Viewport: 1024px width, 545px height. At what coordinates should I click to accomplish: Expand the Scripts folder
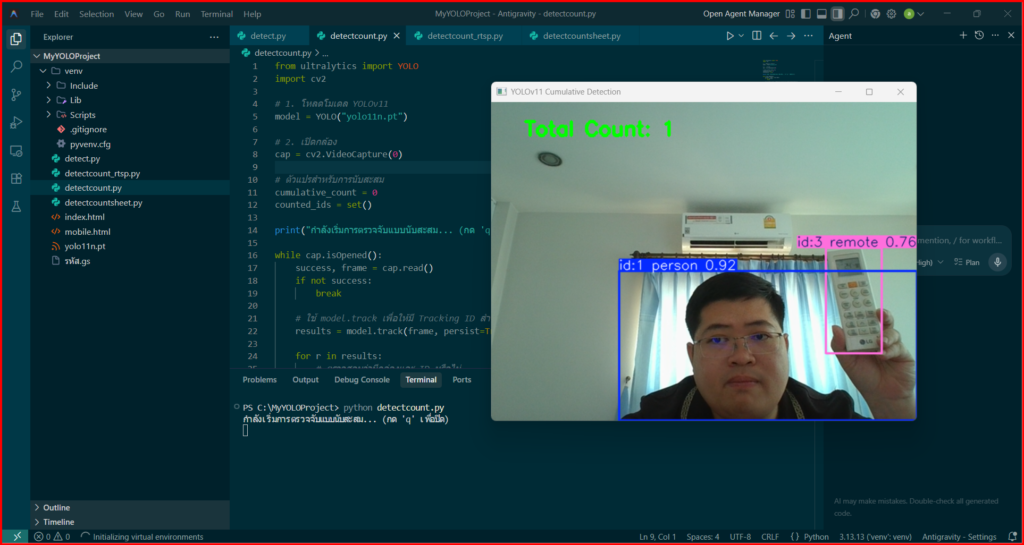(49, 115)
